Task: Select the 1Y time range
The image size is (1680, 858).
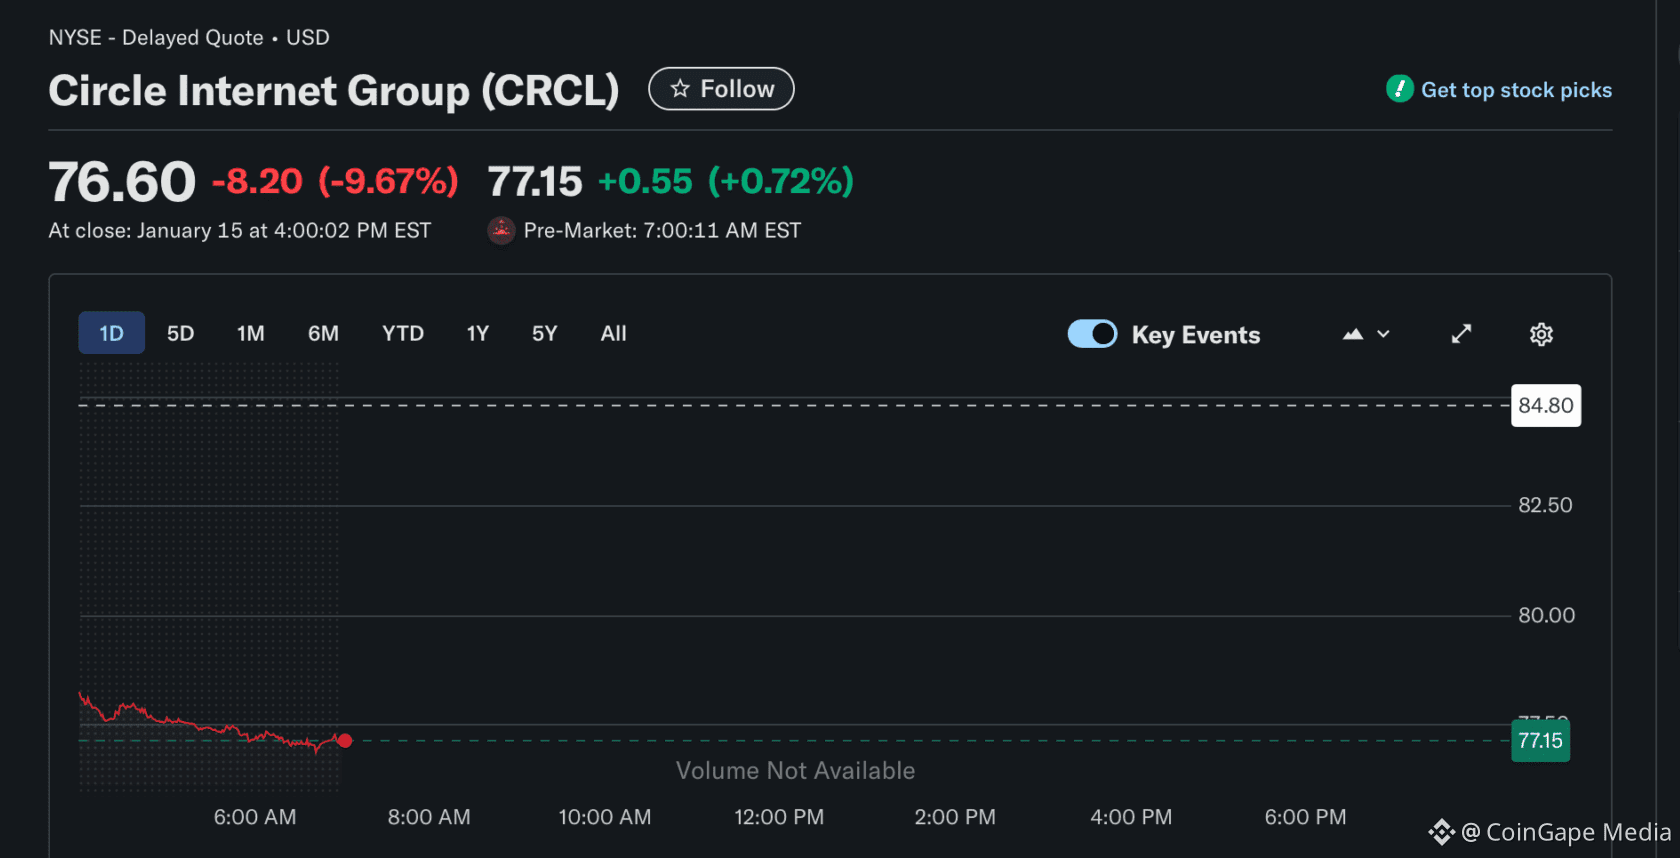Action: point(477,333)
